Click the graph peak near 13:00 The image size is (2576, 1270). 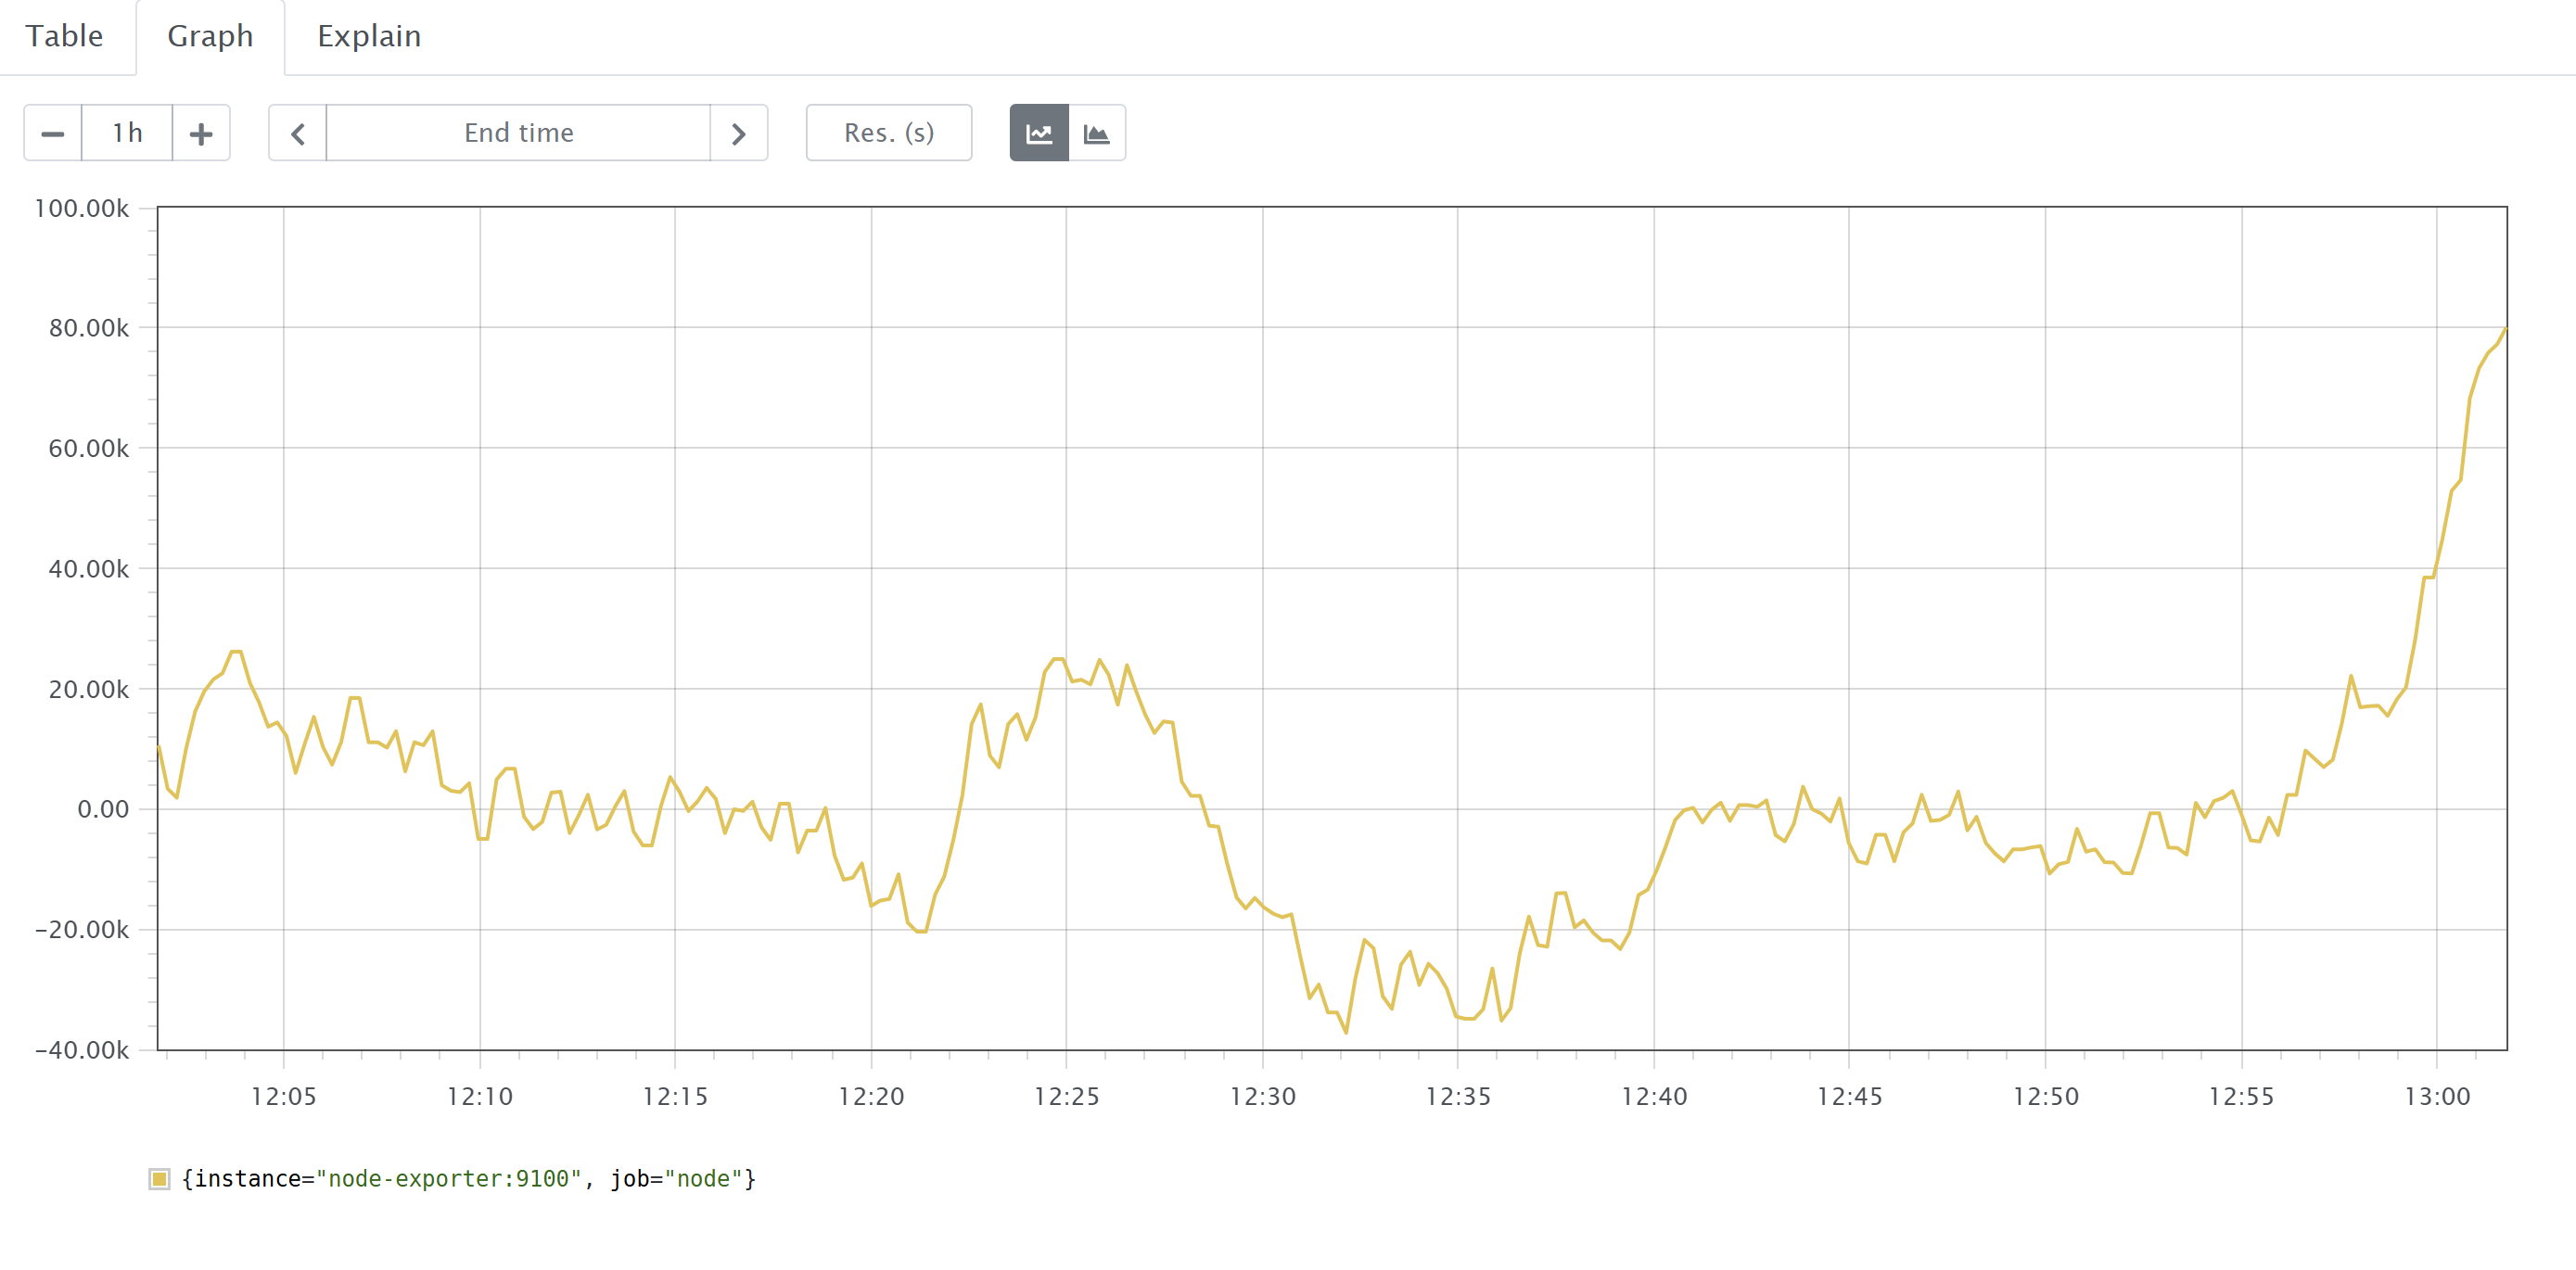(x=2503, y=331)
